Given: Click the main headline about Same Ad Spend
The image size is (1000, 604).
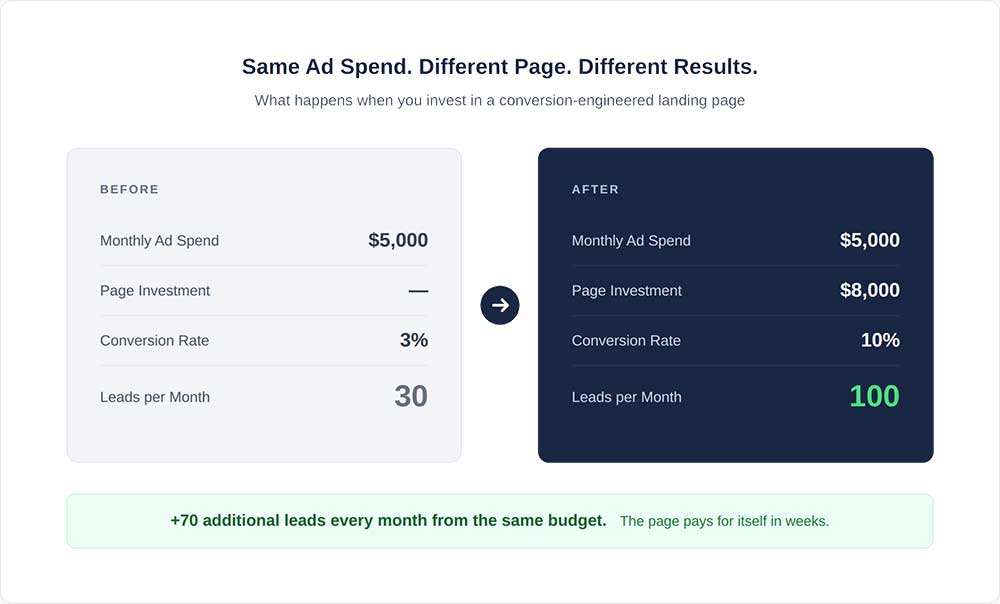Looking at the screenshot, I should [x=499, y=67].
